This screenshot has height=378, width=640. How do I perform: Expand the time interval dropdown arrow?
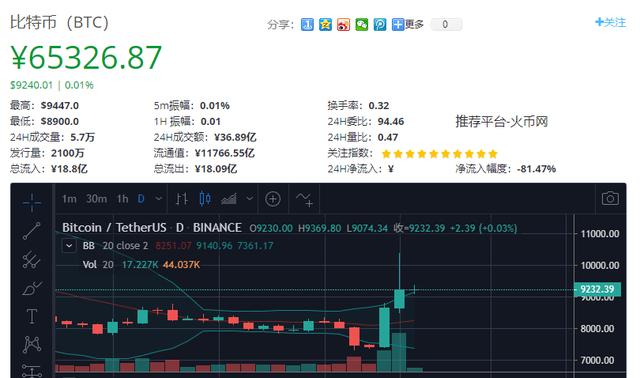pyautogui.click(x=159, y=198)
